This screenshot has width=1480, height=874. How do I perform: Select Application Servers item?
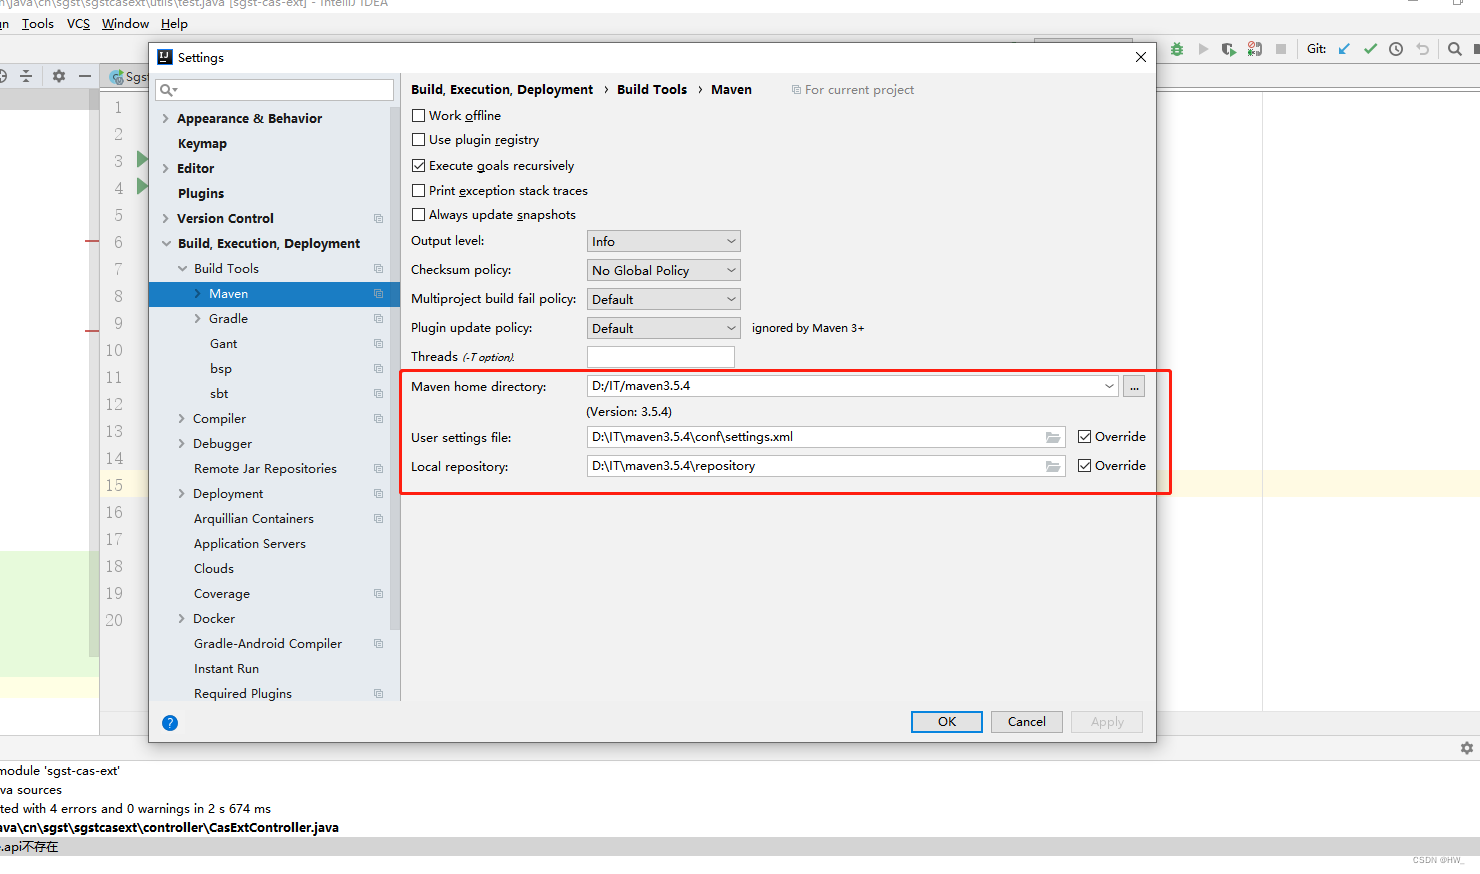tap(250, 544)
